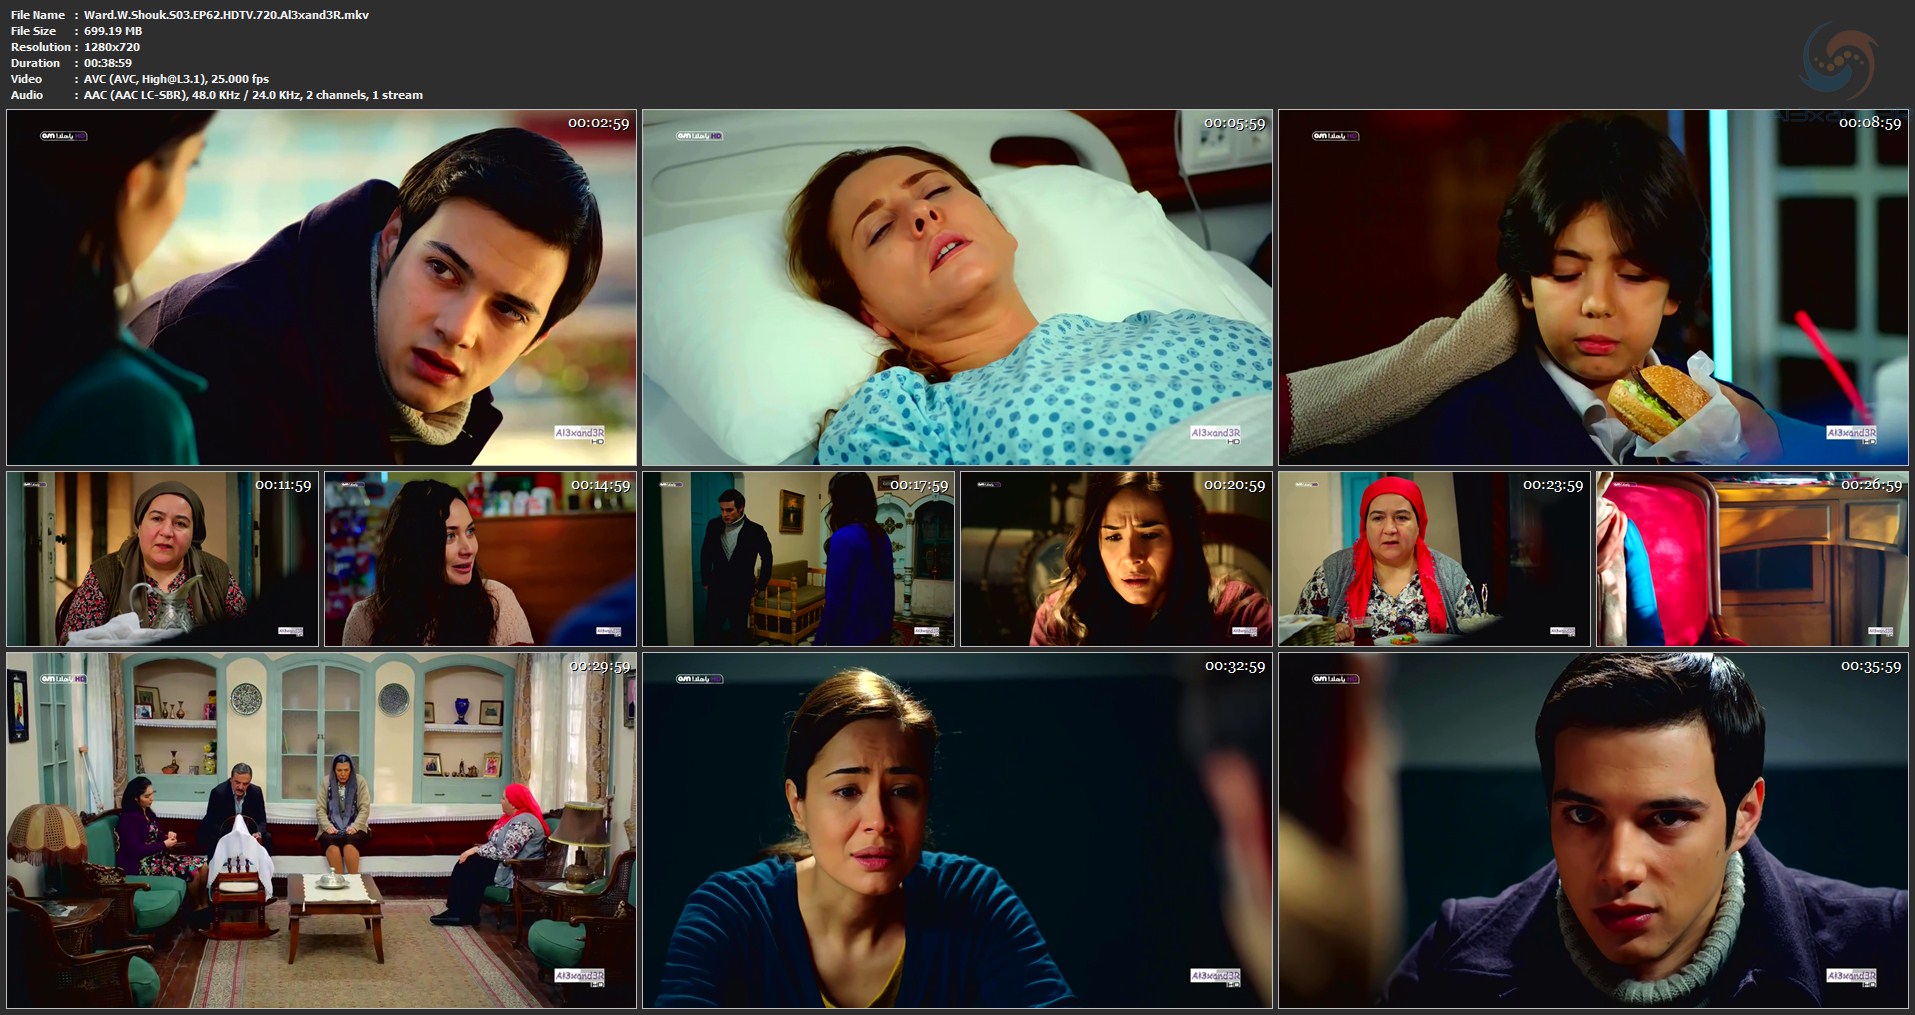Select the frame stamped 00:11:59

pyautogui.click(x=162, y=559)
